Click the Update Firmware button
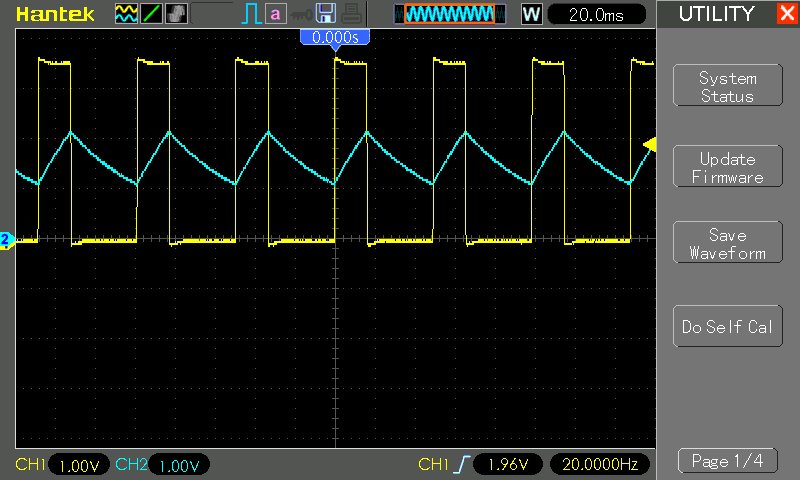The image size is (800, 480). tap(728, 166)
